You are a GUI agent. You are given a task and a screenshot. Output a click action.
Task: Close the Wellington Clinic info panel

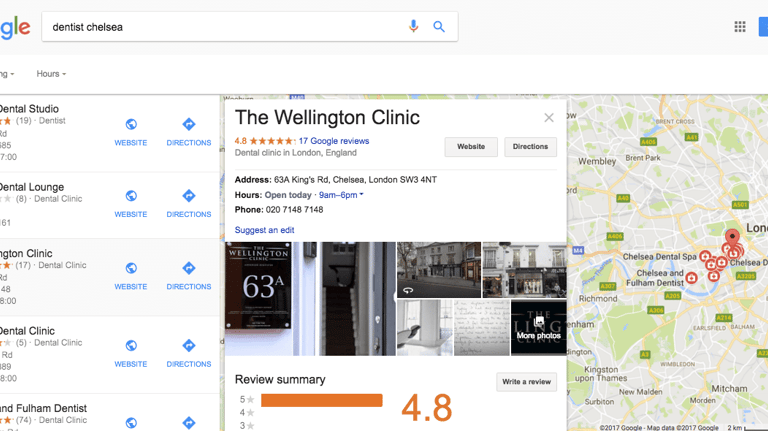coord(549,118)
